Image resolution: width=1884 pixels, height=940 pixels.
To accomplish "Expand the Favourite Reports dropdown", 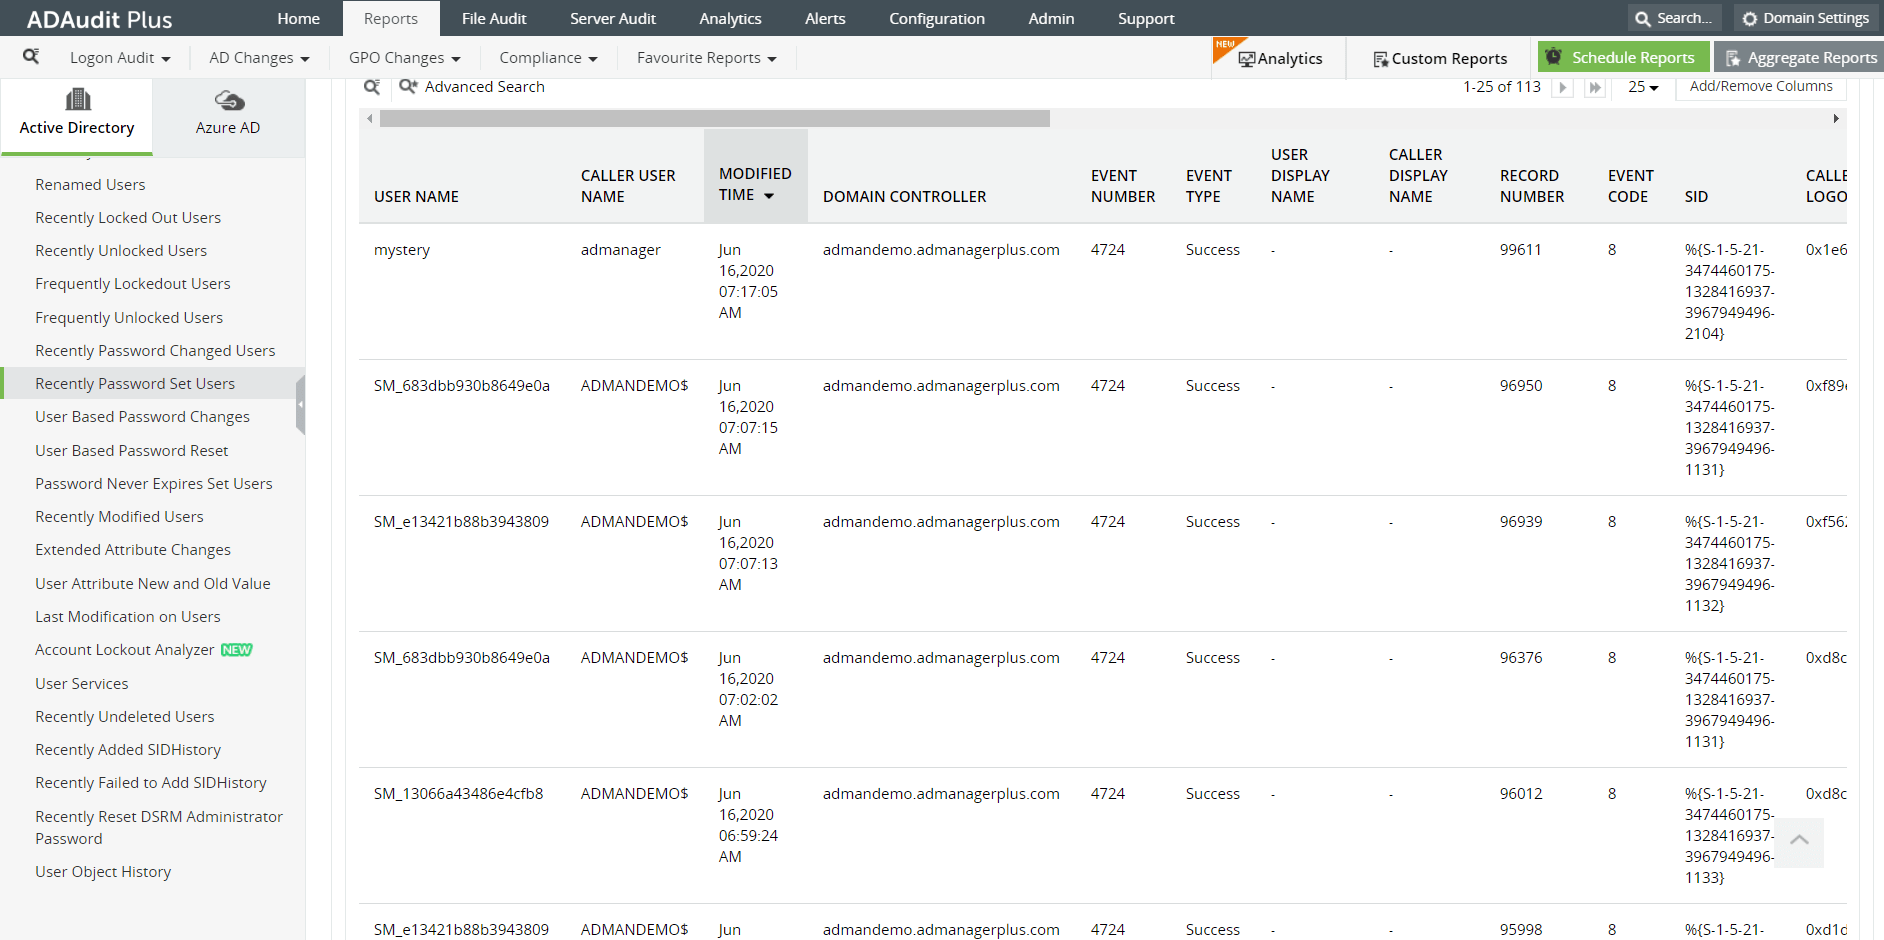I will [706, 58].
